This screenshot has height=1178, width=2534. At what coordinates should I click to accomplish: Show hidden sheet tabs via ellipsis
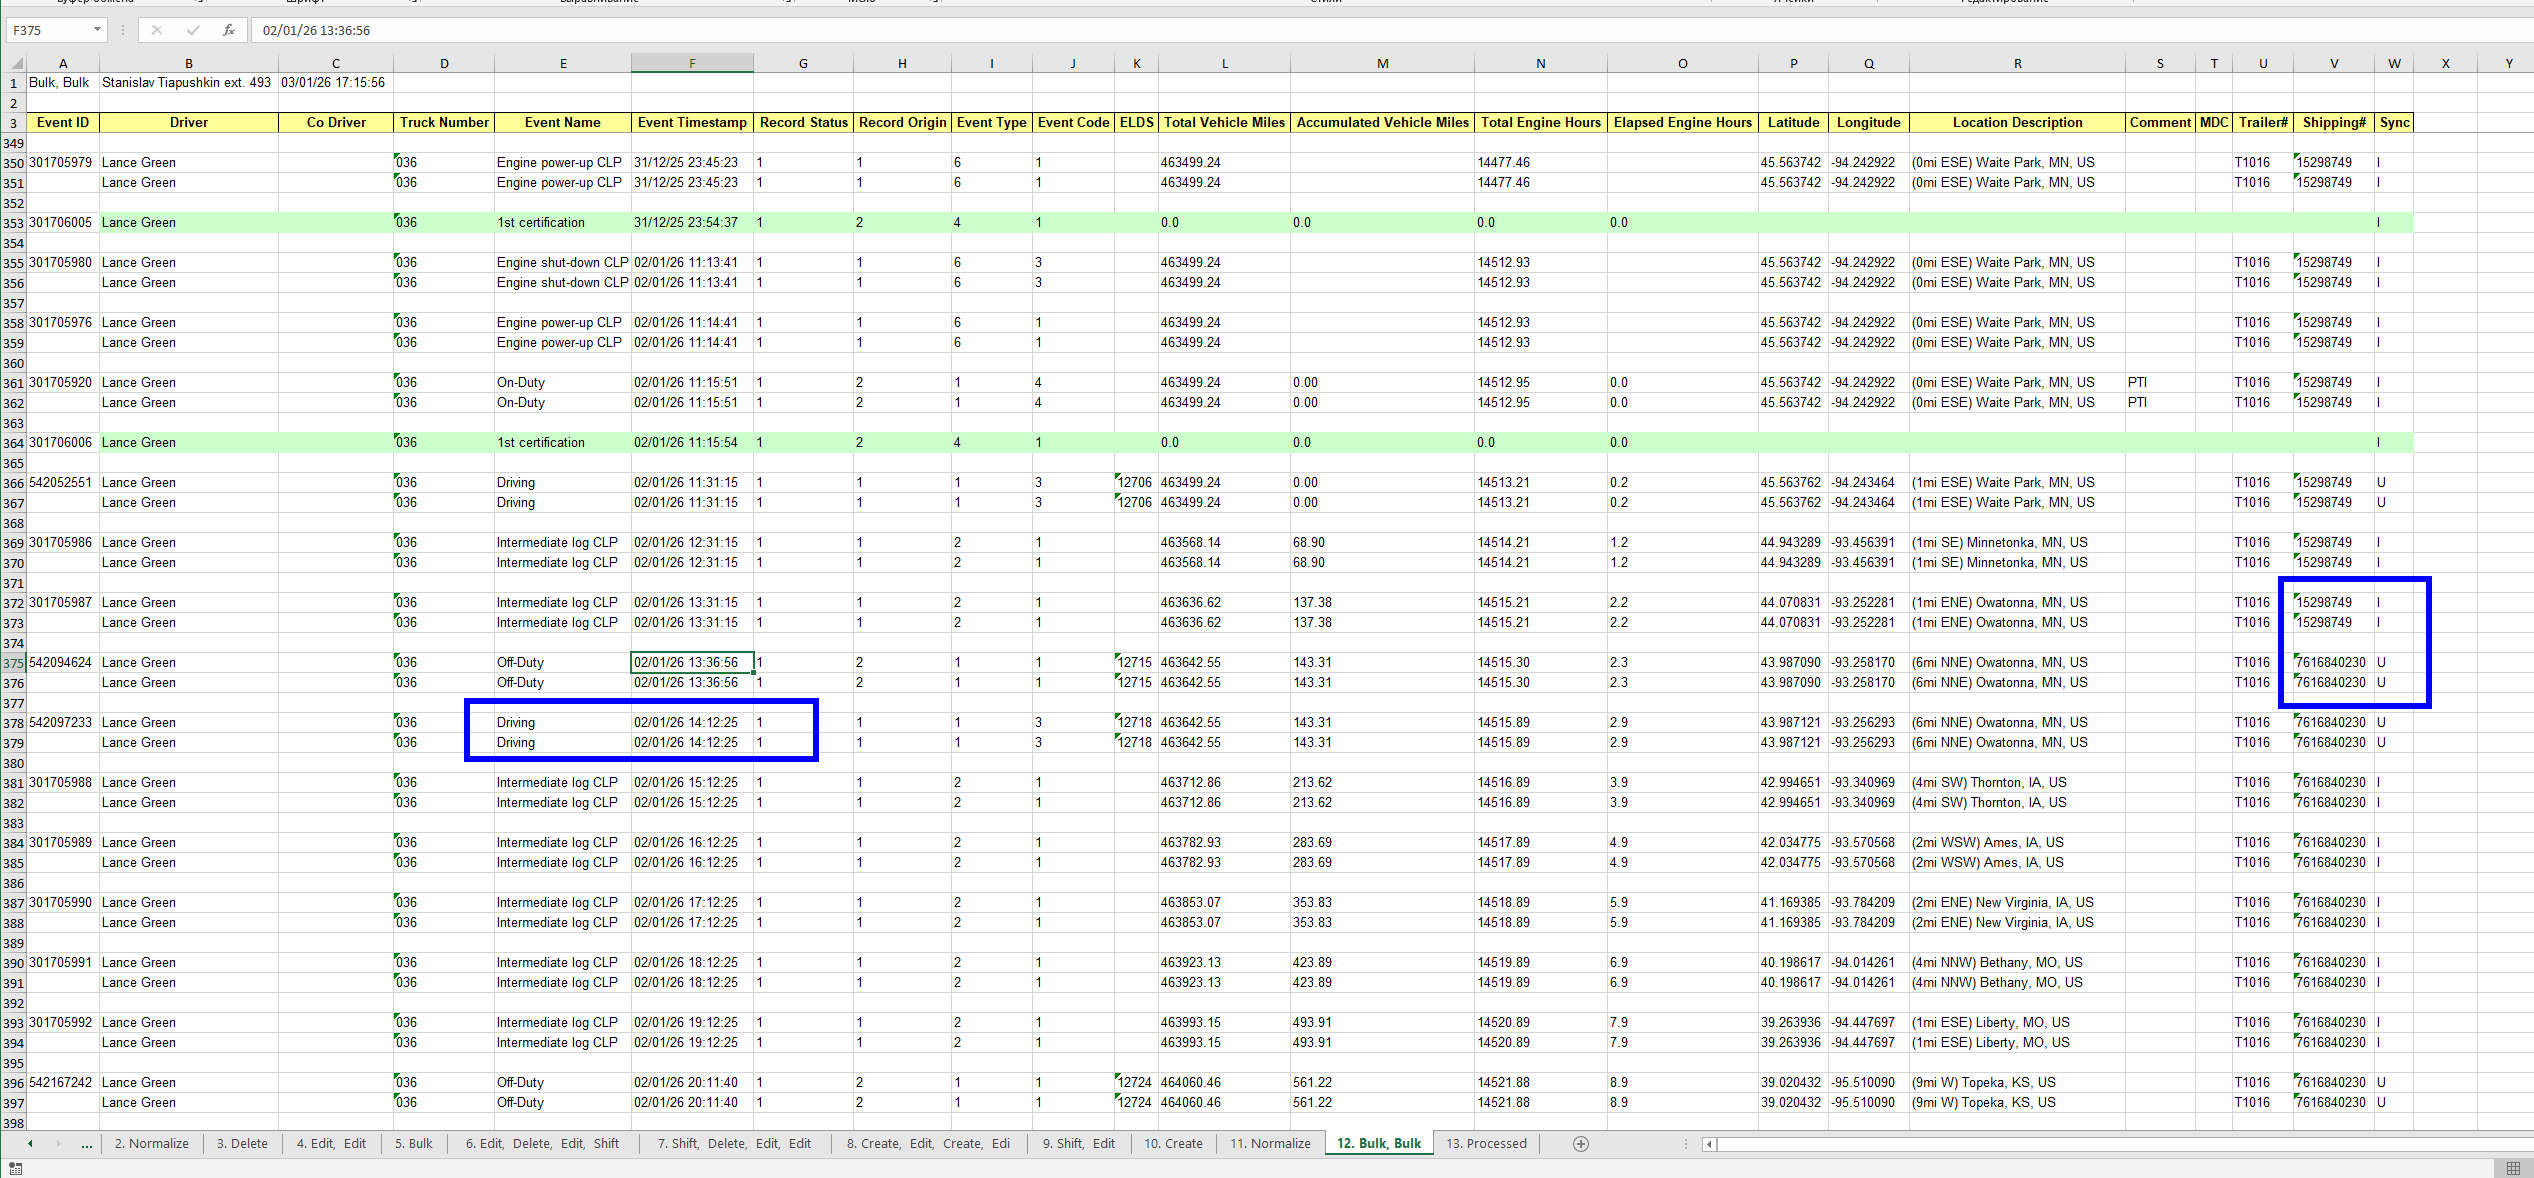click(87, 1144)
